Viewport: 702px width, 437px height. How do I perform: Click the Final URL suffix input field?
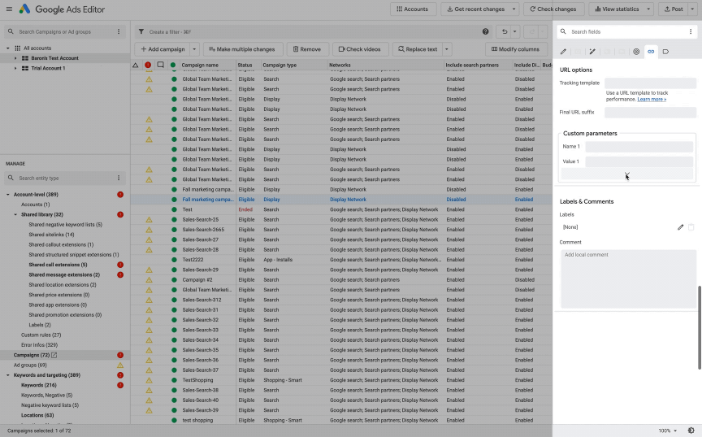tap(650, 112)
